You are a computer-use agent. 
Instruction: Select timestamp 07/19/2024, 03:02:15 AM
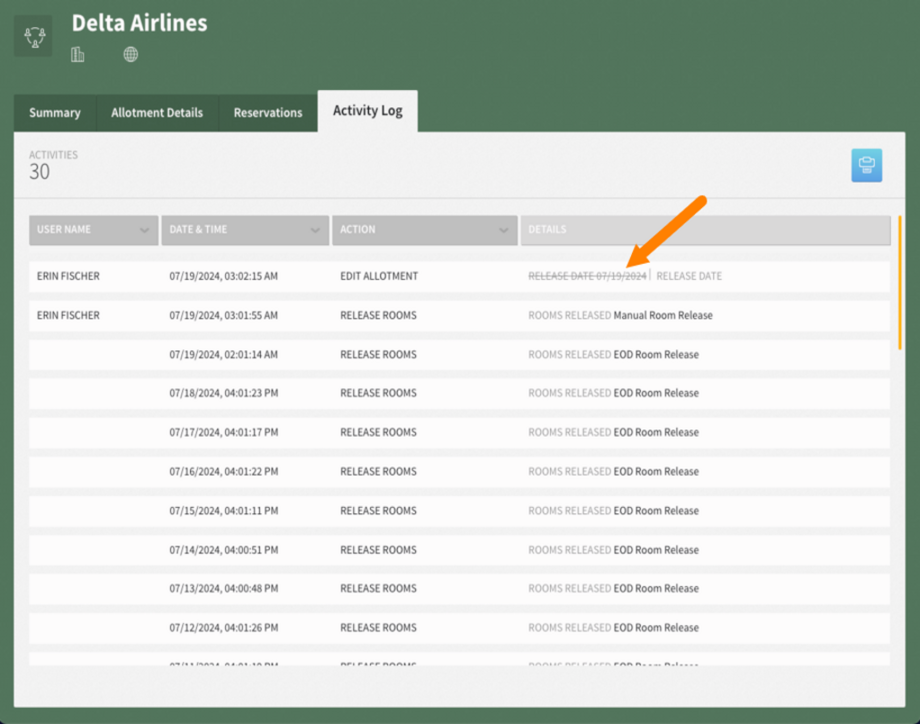point(224,276)
